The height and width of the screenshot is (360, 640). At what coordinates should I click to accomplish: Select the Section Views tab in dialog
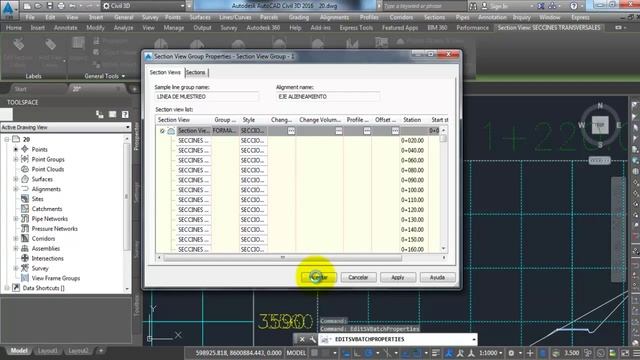point(165,72)
